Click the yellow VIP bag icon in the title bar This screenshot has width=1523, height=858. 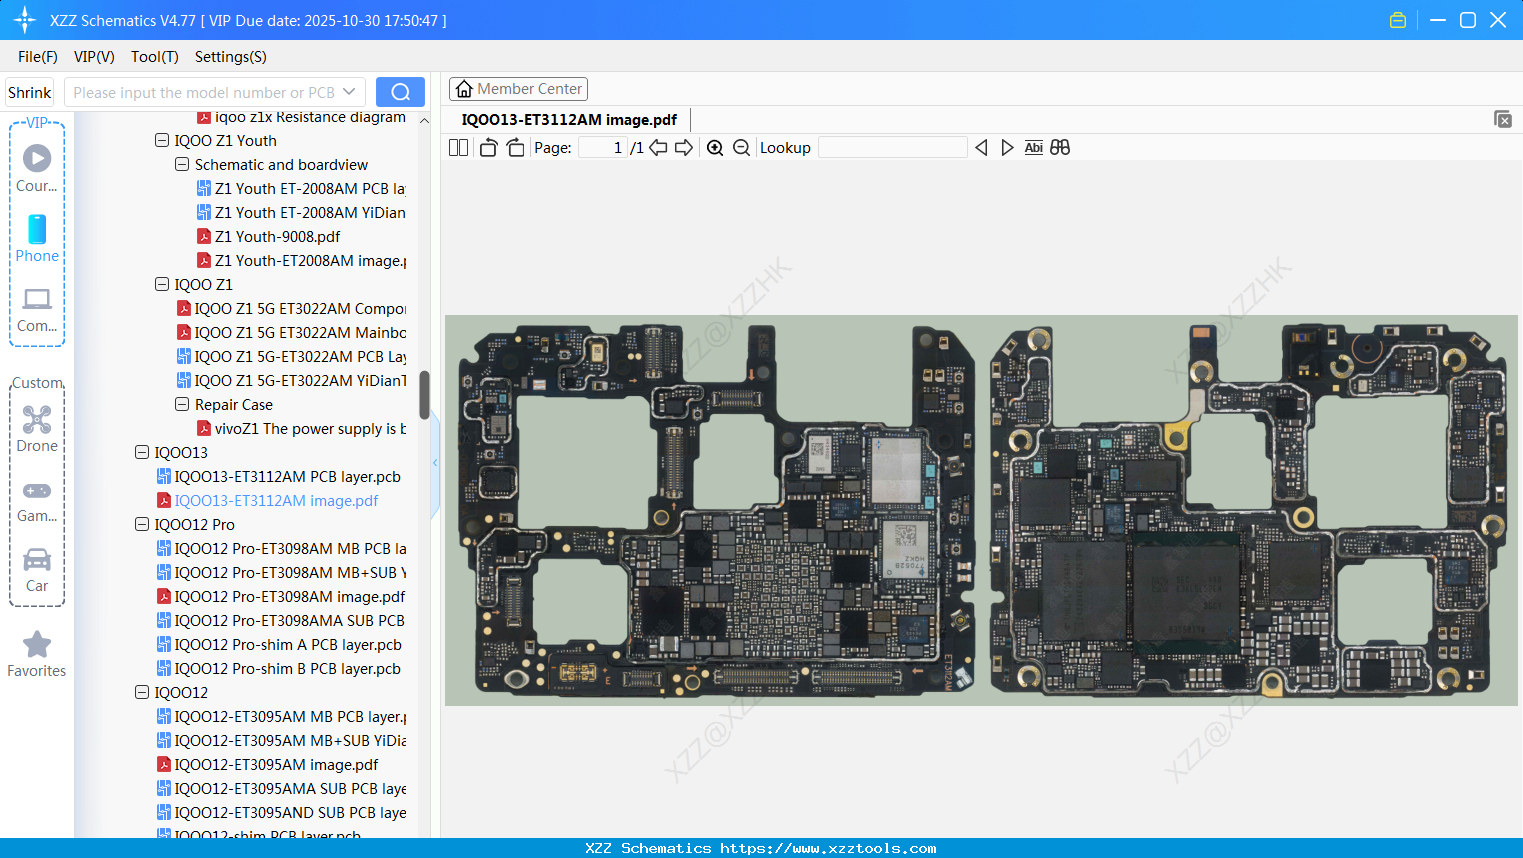(x=1398, y=20)
